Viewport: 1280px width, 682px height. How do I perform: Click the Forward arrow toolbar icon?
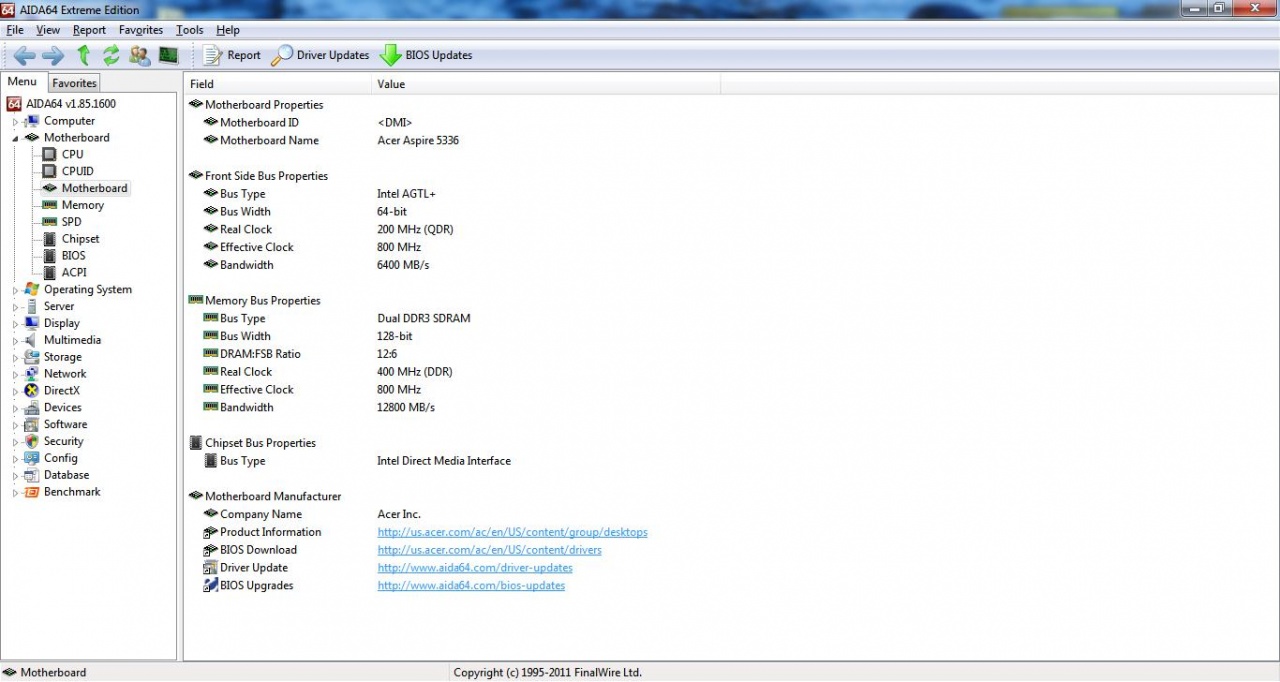53,55
